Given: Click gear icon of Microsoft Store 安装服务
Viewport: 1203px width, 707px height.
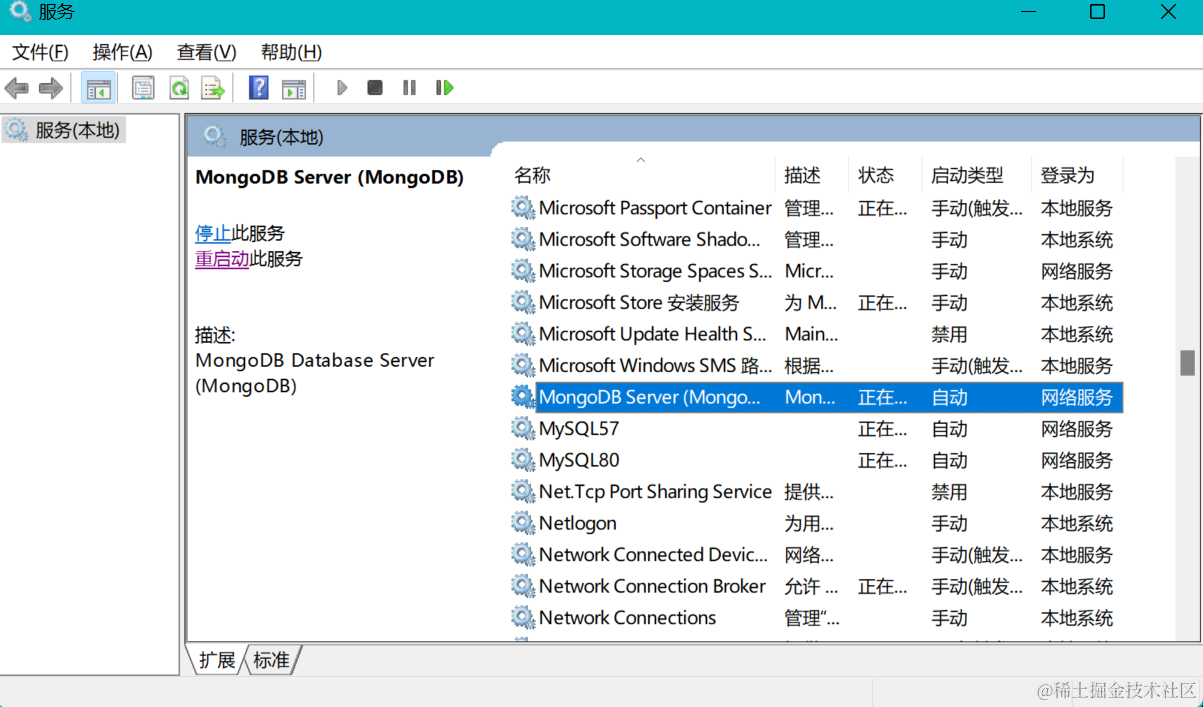Looking at the screenshot, I should [523, 302].
